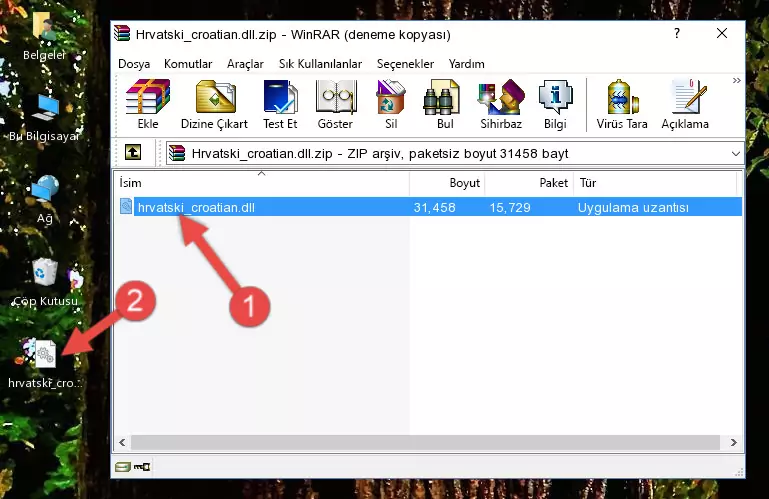Screen dimensions: 769x499
Task: Click the 15,729 packed size value
Action: [510, 208]
